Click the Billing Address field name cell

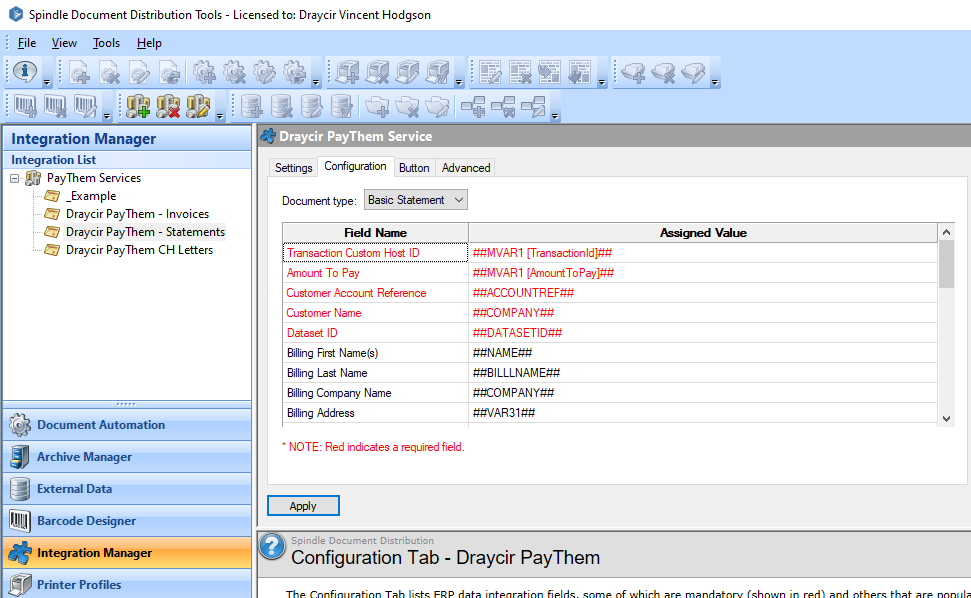[x=375, y=413]
